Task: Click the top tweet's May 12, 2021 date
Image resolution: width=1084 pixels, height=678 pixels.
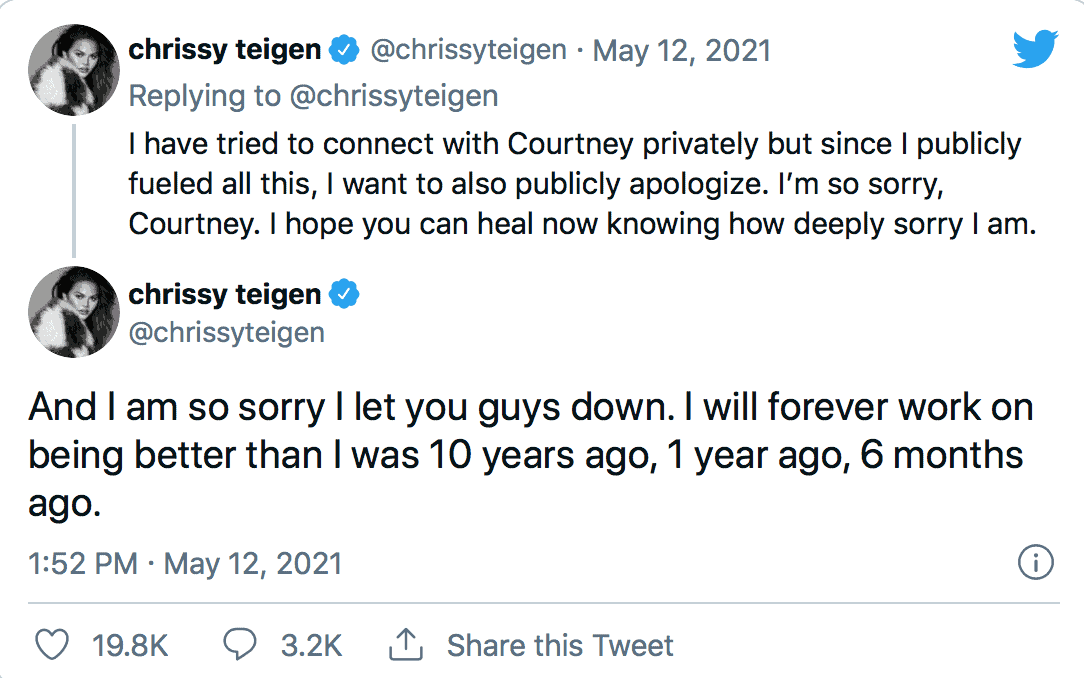Action: click(682, 50)
